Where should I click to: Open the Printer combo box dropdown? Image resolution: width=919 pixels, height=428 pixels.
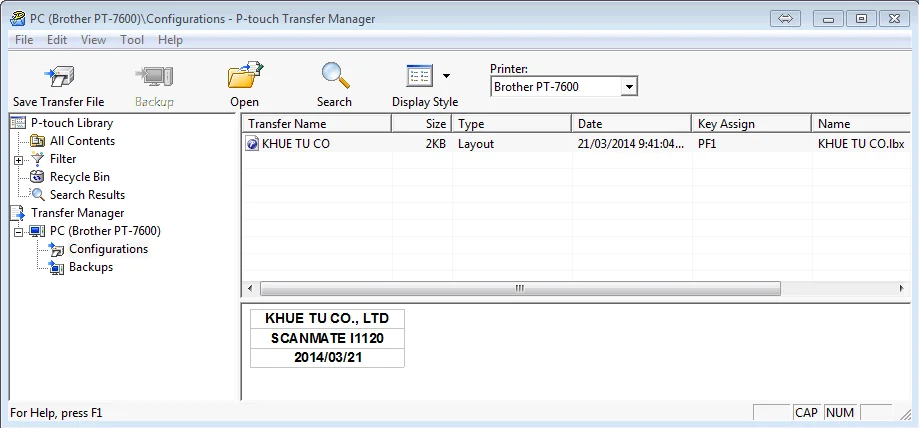(x=628, y=87)
